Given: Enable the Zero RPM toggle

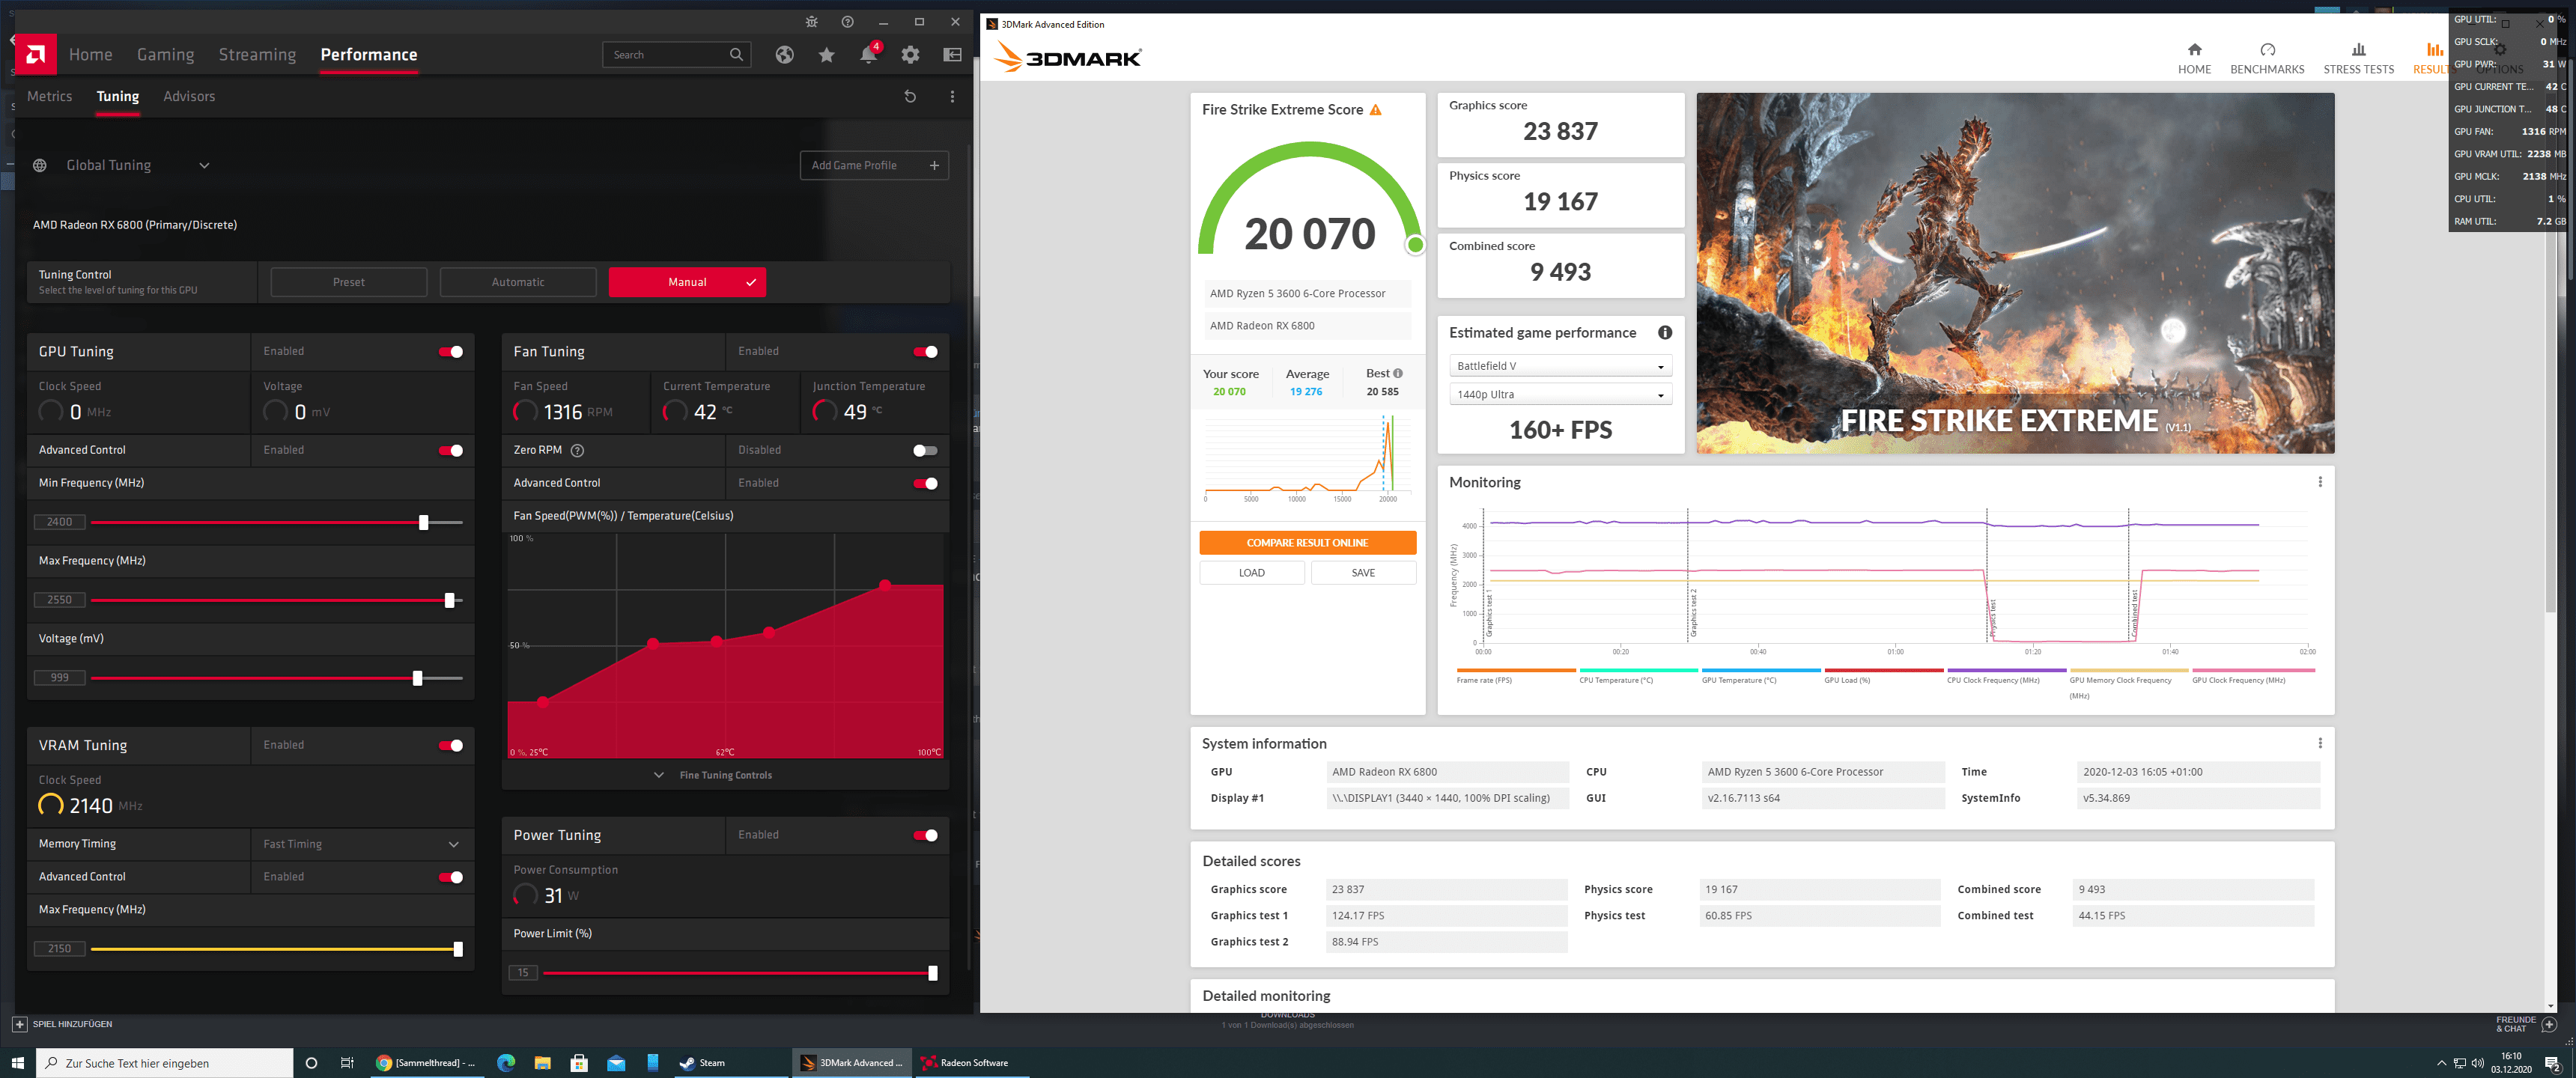Looking at the screenshot, I should click(x=926, y=450).
